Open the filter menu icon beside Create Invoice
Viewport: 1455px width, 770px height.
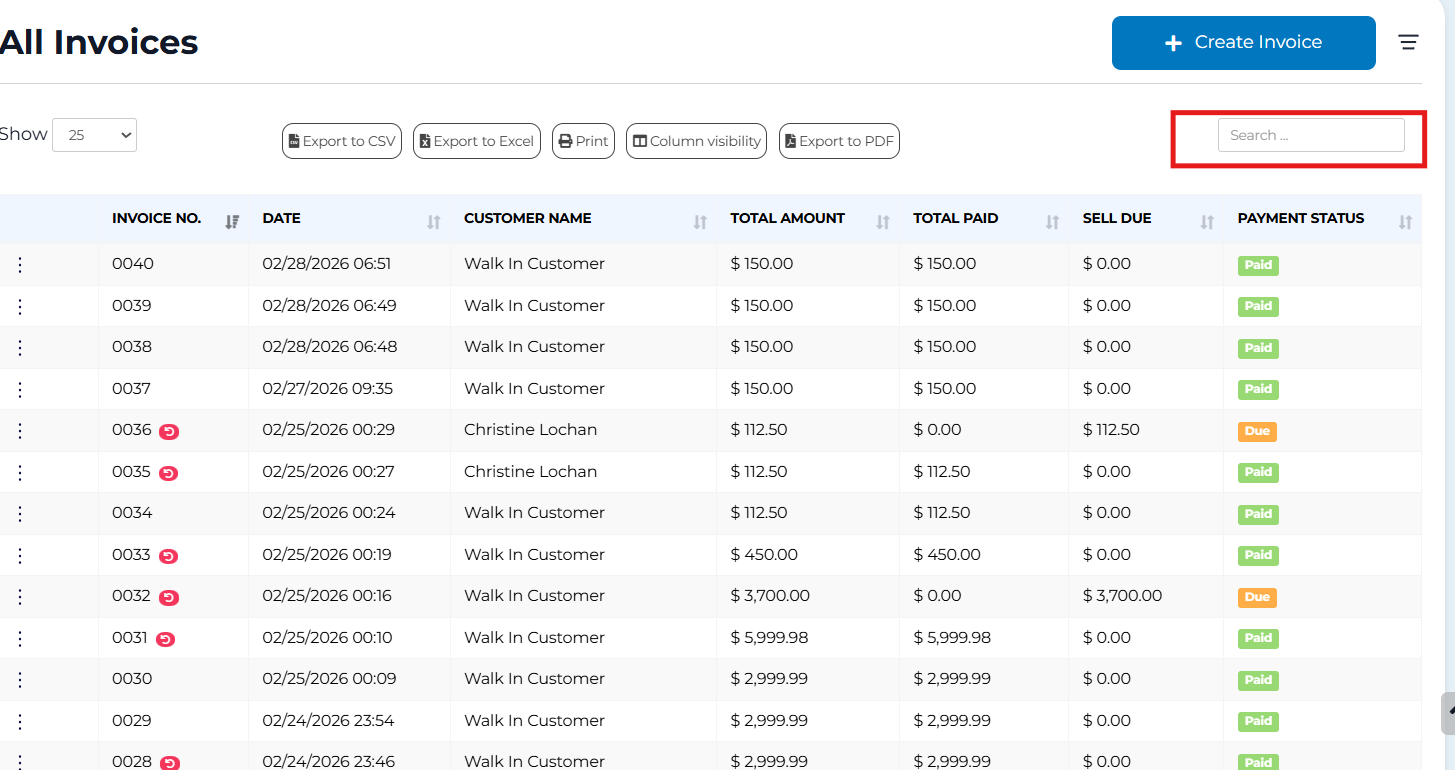[x=1408, y=42]
